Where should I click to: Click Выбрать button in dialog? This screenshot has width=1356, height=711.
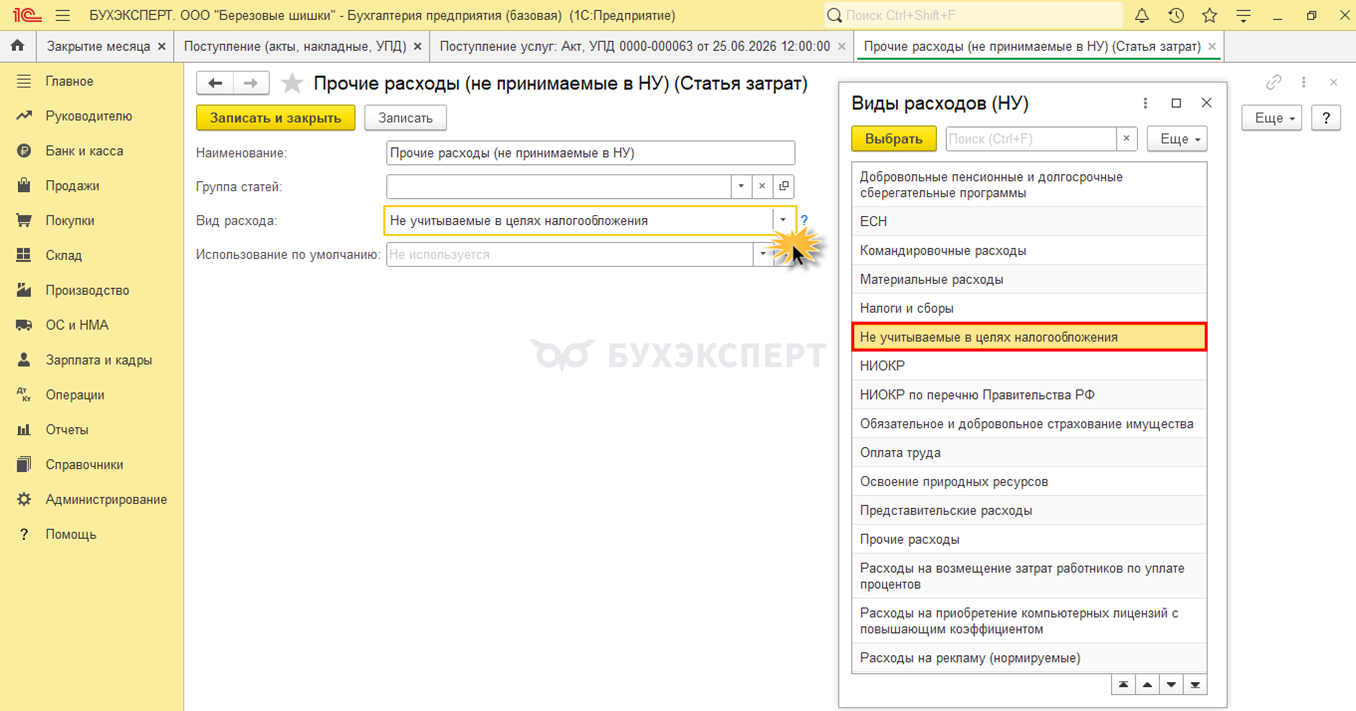pyautogui.click(x=894, y=139)
